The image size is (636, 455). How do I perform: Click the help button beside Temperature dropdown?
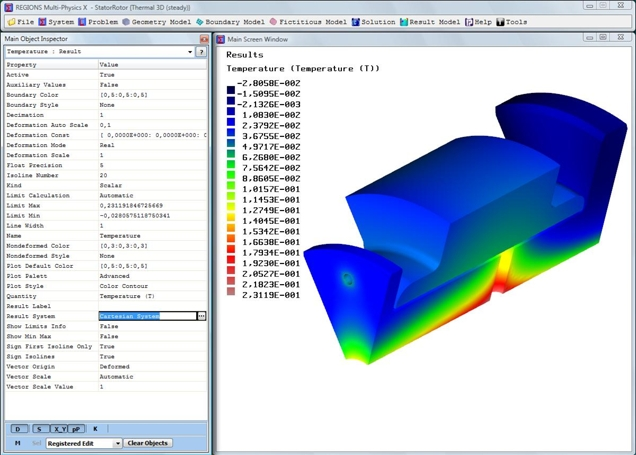201,51
